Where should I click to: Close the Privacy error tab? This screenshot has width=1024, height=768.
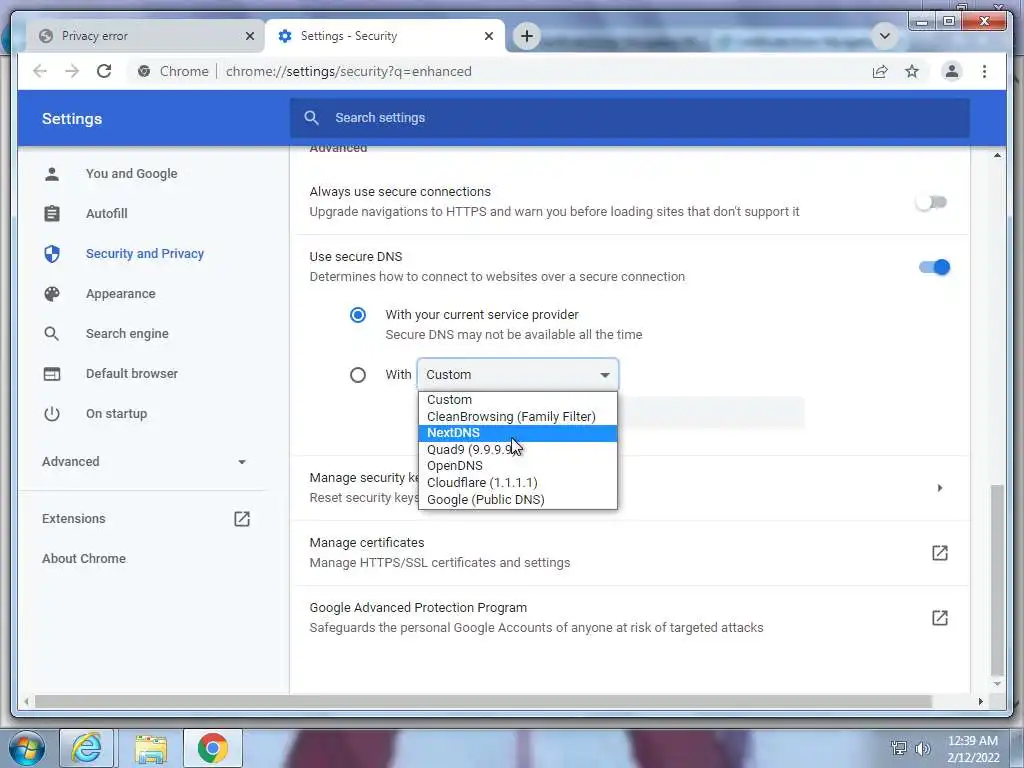coord(249,36)
